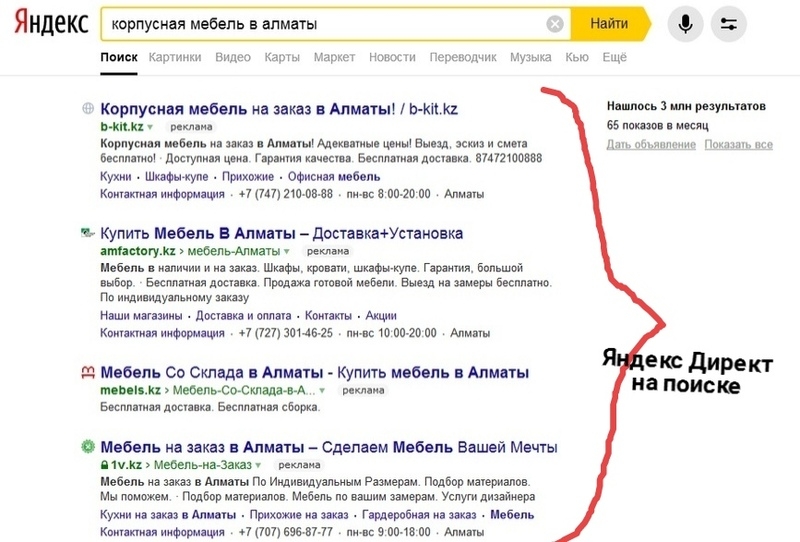Click the реклама label beside amfactory.kz
Screen dimensions: 800x542
[x=328, y=251]
